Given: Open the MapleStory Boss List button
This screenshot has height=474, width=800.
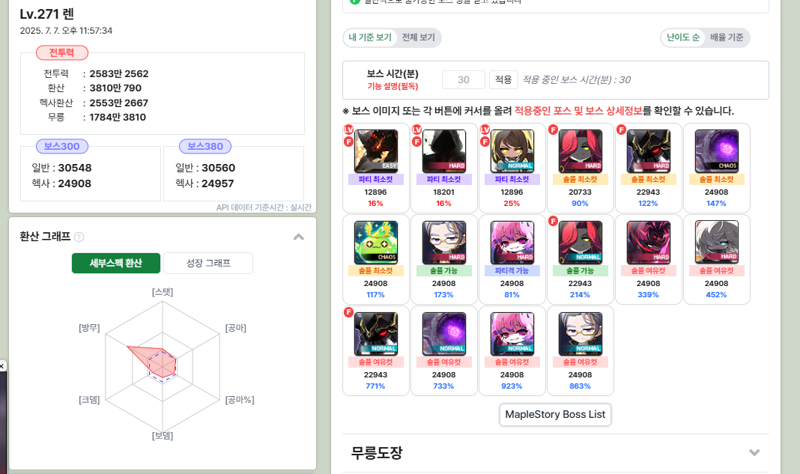Looking at the screenshot, I should (555, 414).
